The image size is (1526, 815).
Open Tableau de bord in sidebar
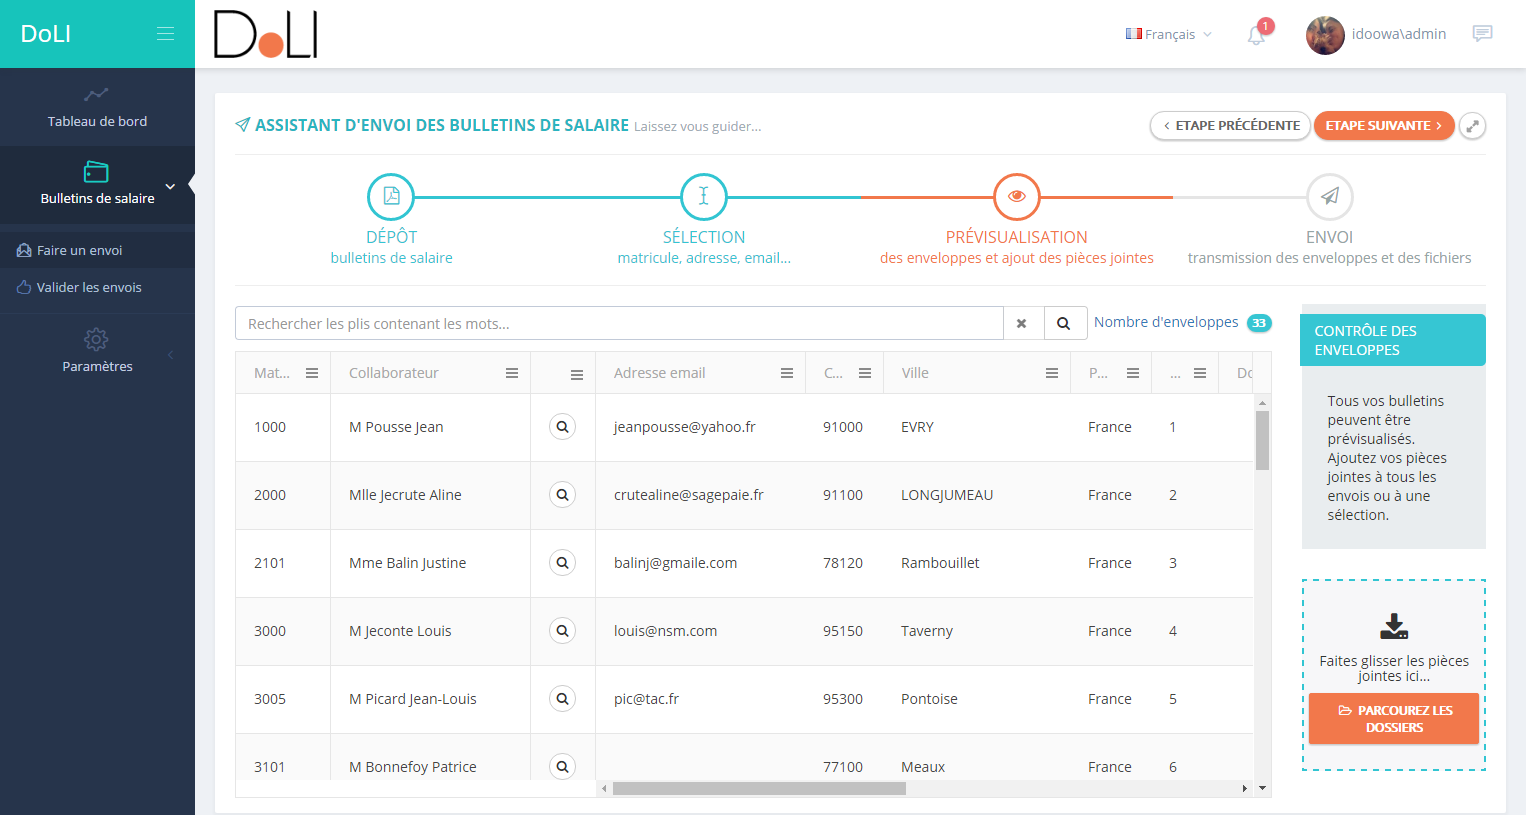97,107
